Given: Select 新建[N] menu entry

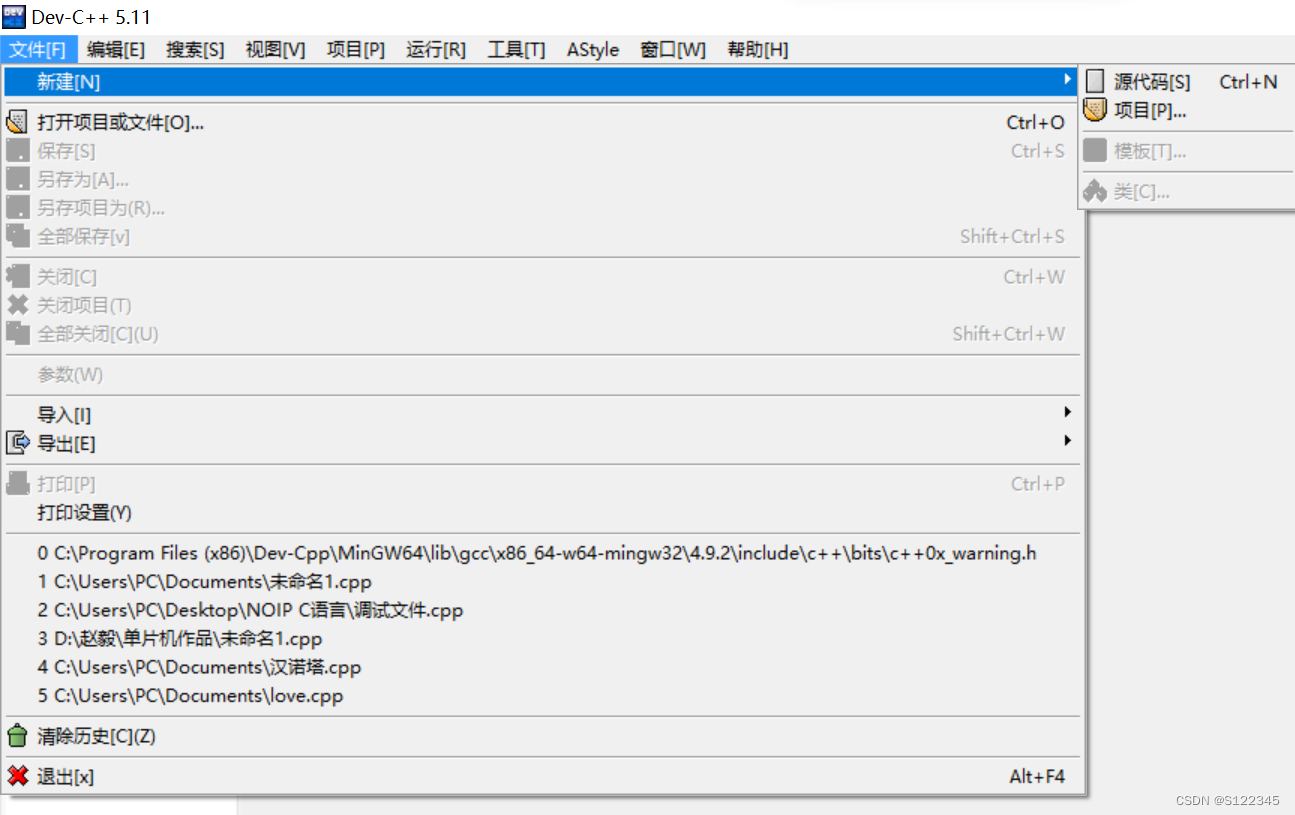Looking at the screenshot, I should pos(541,82).
